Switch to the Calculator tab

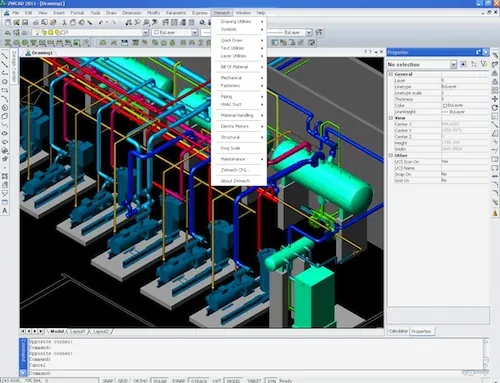[398, 331]
